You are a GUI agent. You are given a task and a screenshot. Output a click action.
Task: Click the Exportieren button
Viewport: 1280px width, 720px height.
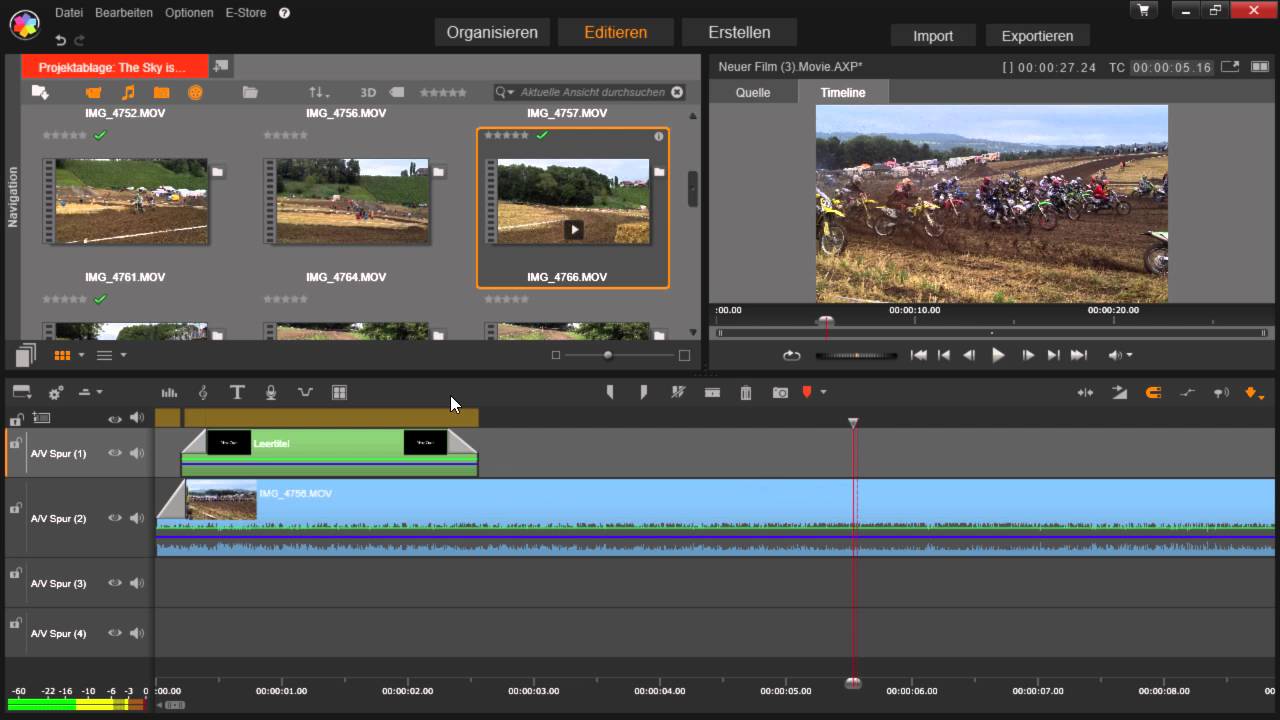tap(1037, 35)
